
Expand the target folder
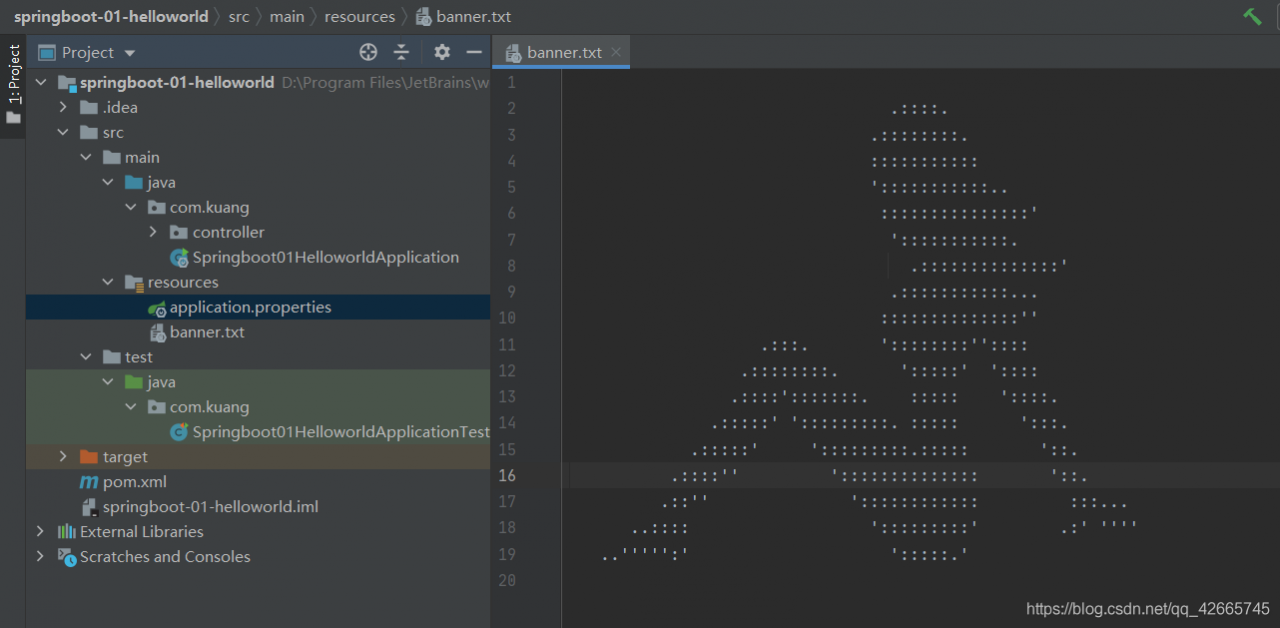(63, 457)
